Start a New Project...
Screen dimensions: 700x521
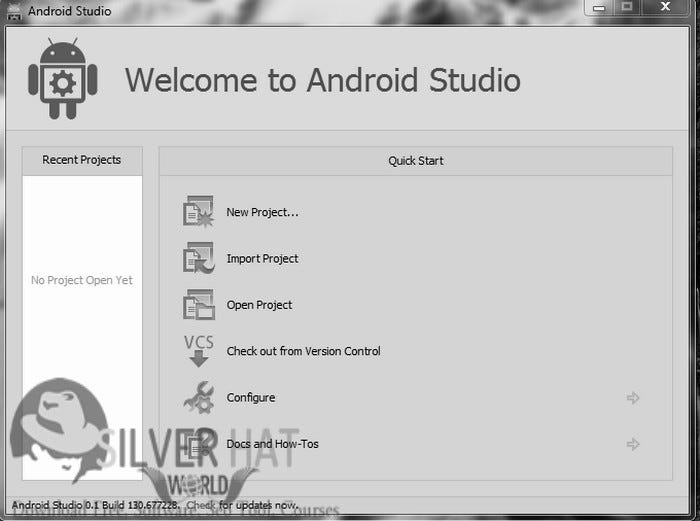point(262,212)
